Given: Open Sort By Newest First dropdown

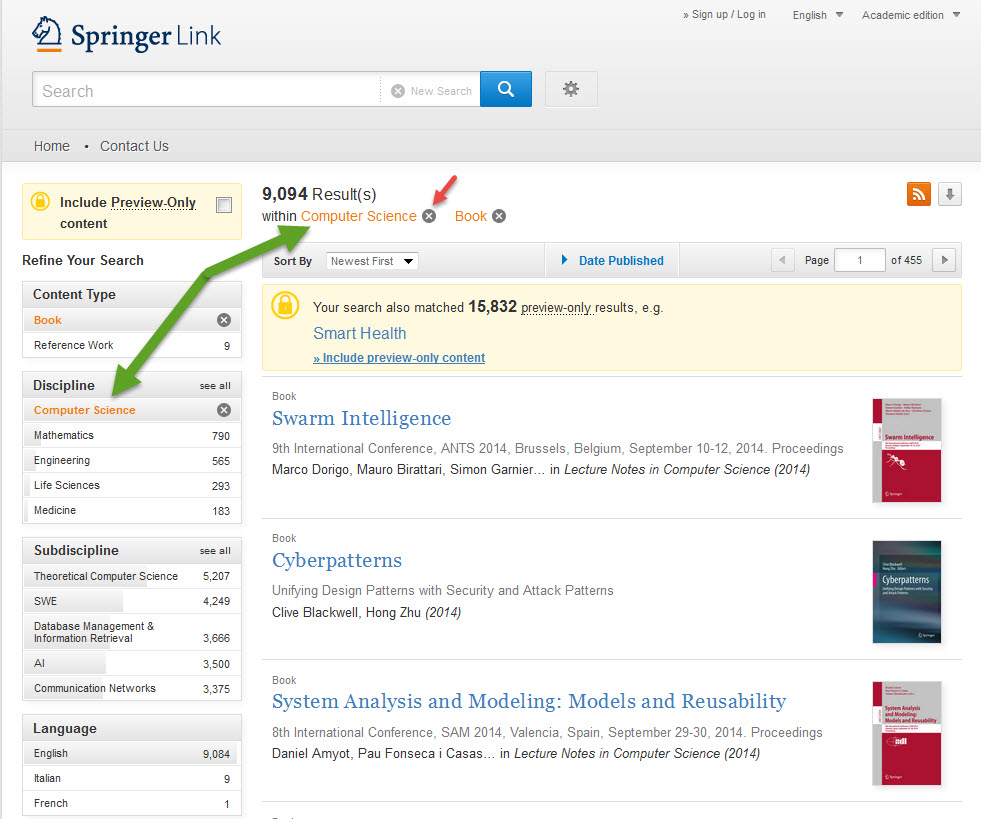Looking at the screenshot, I should click(372, 261).
